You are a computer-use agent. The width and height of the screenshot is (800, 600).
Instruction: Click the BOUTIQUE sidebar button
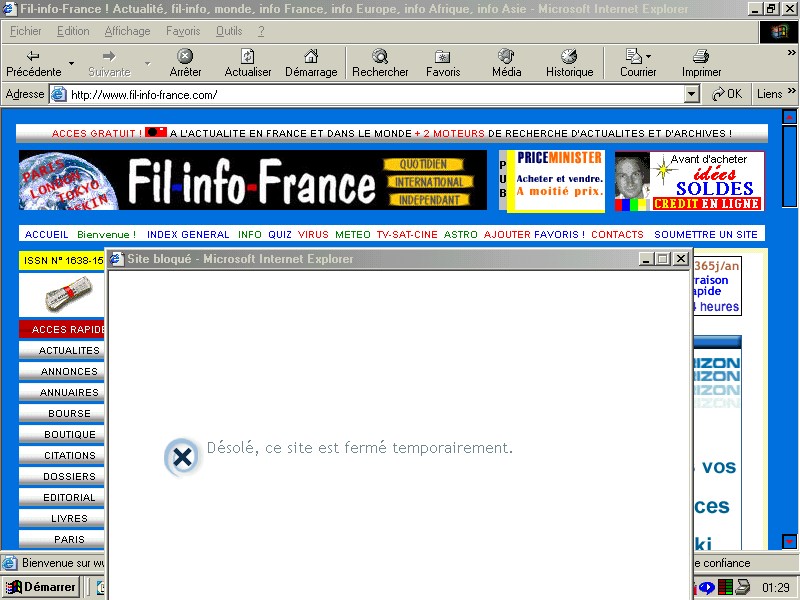tap(62, 434)
